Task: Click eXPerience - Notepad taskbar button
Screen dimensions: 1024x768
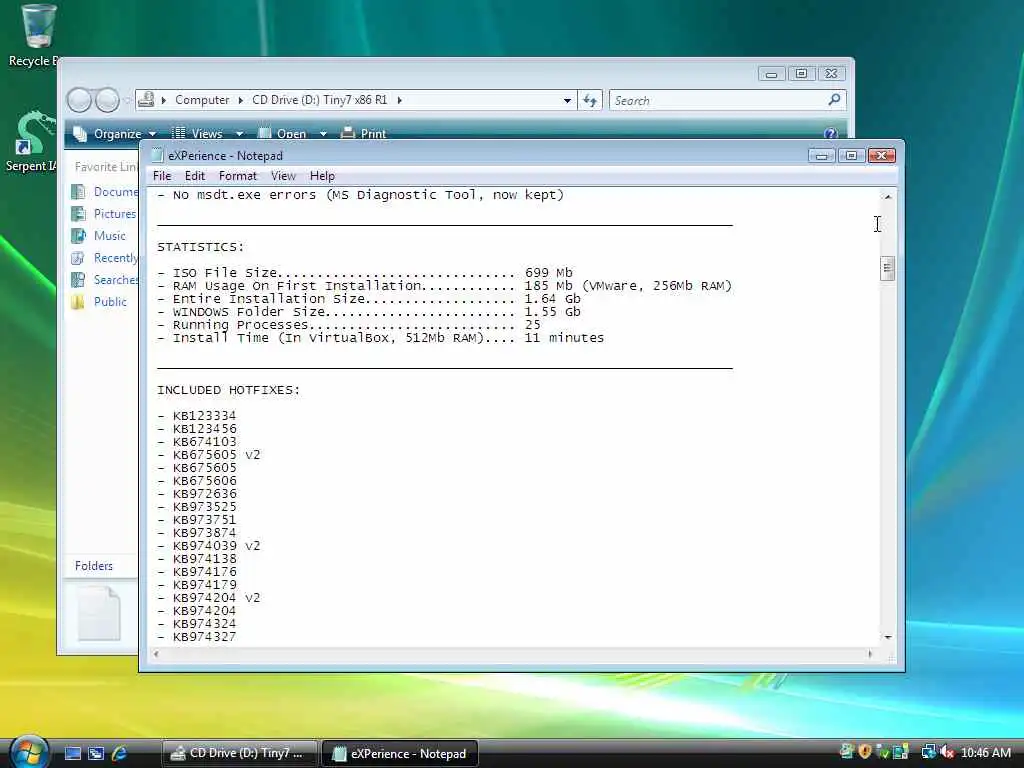Action: point(400,753)
